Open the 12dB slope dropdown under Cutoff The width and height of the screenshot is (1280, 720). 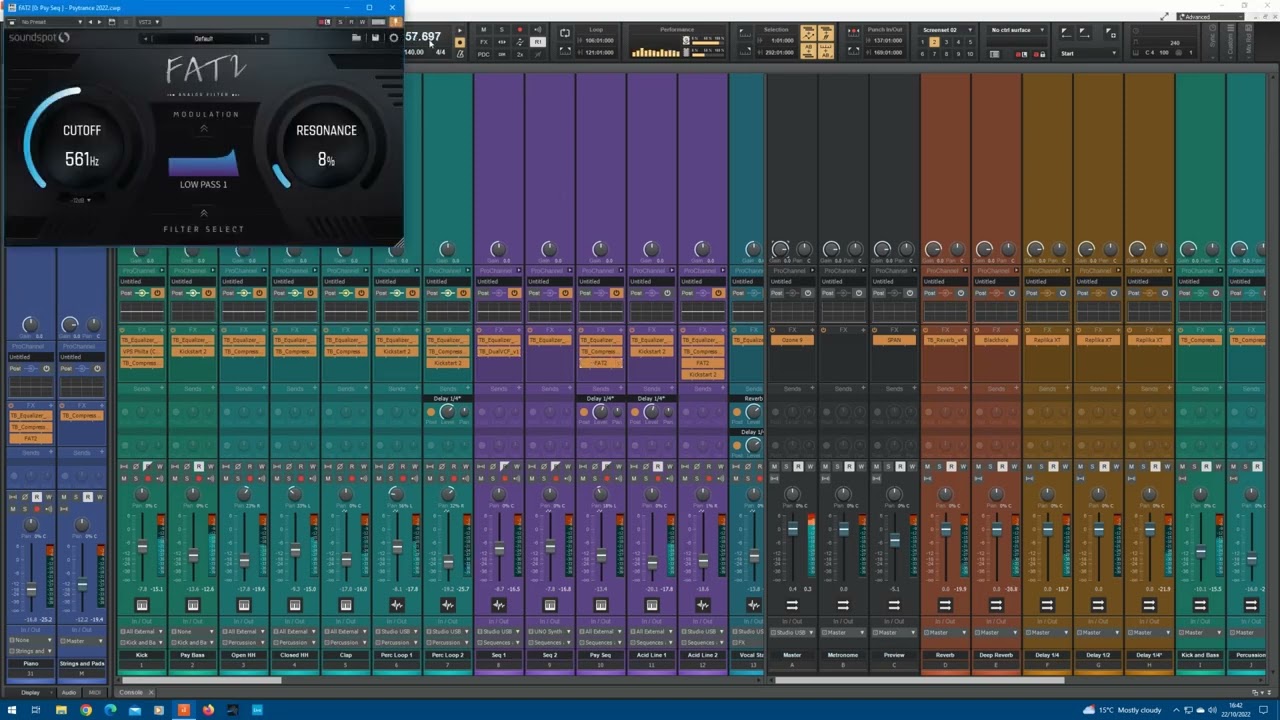pos(82,200)
